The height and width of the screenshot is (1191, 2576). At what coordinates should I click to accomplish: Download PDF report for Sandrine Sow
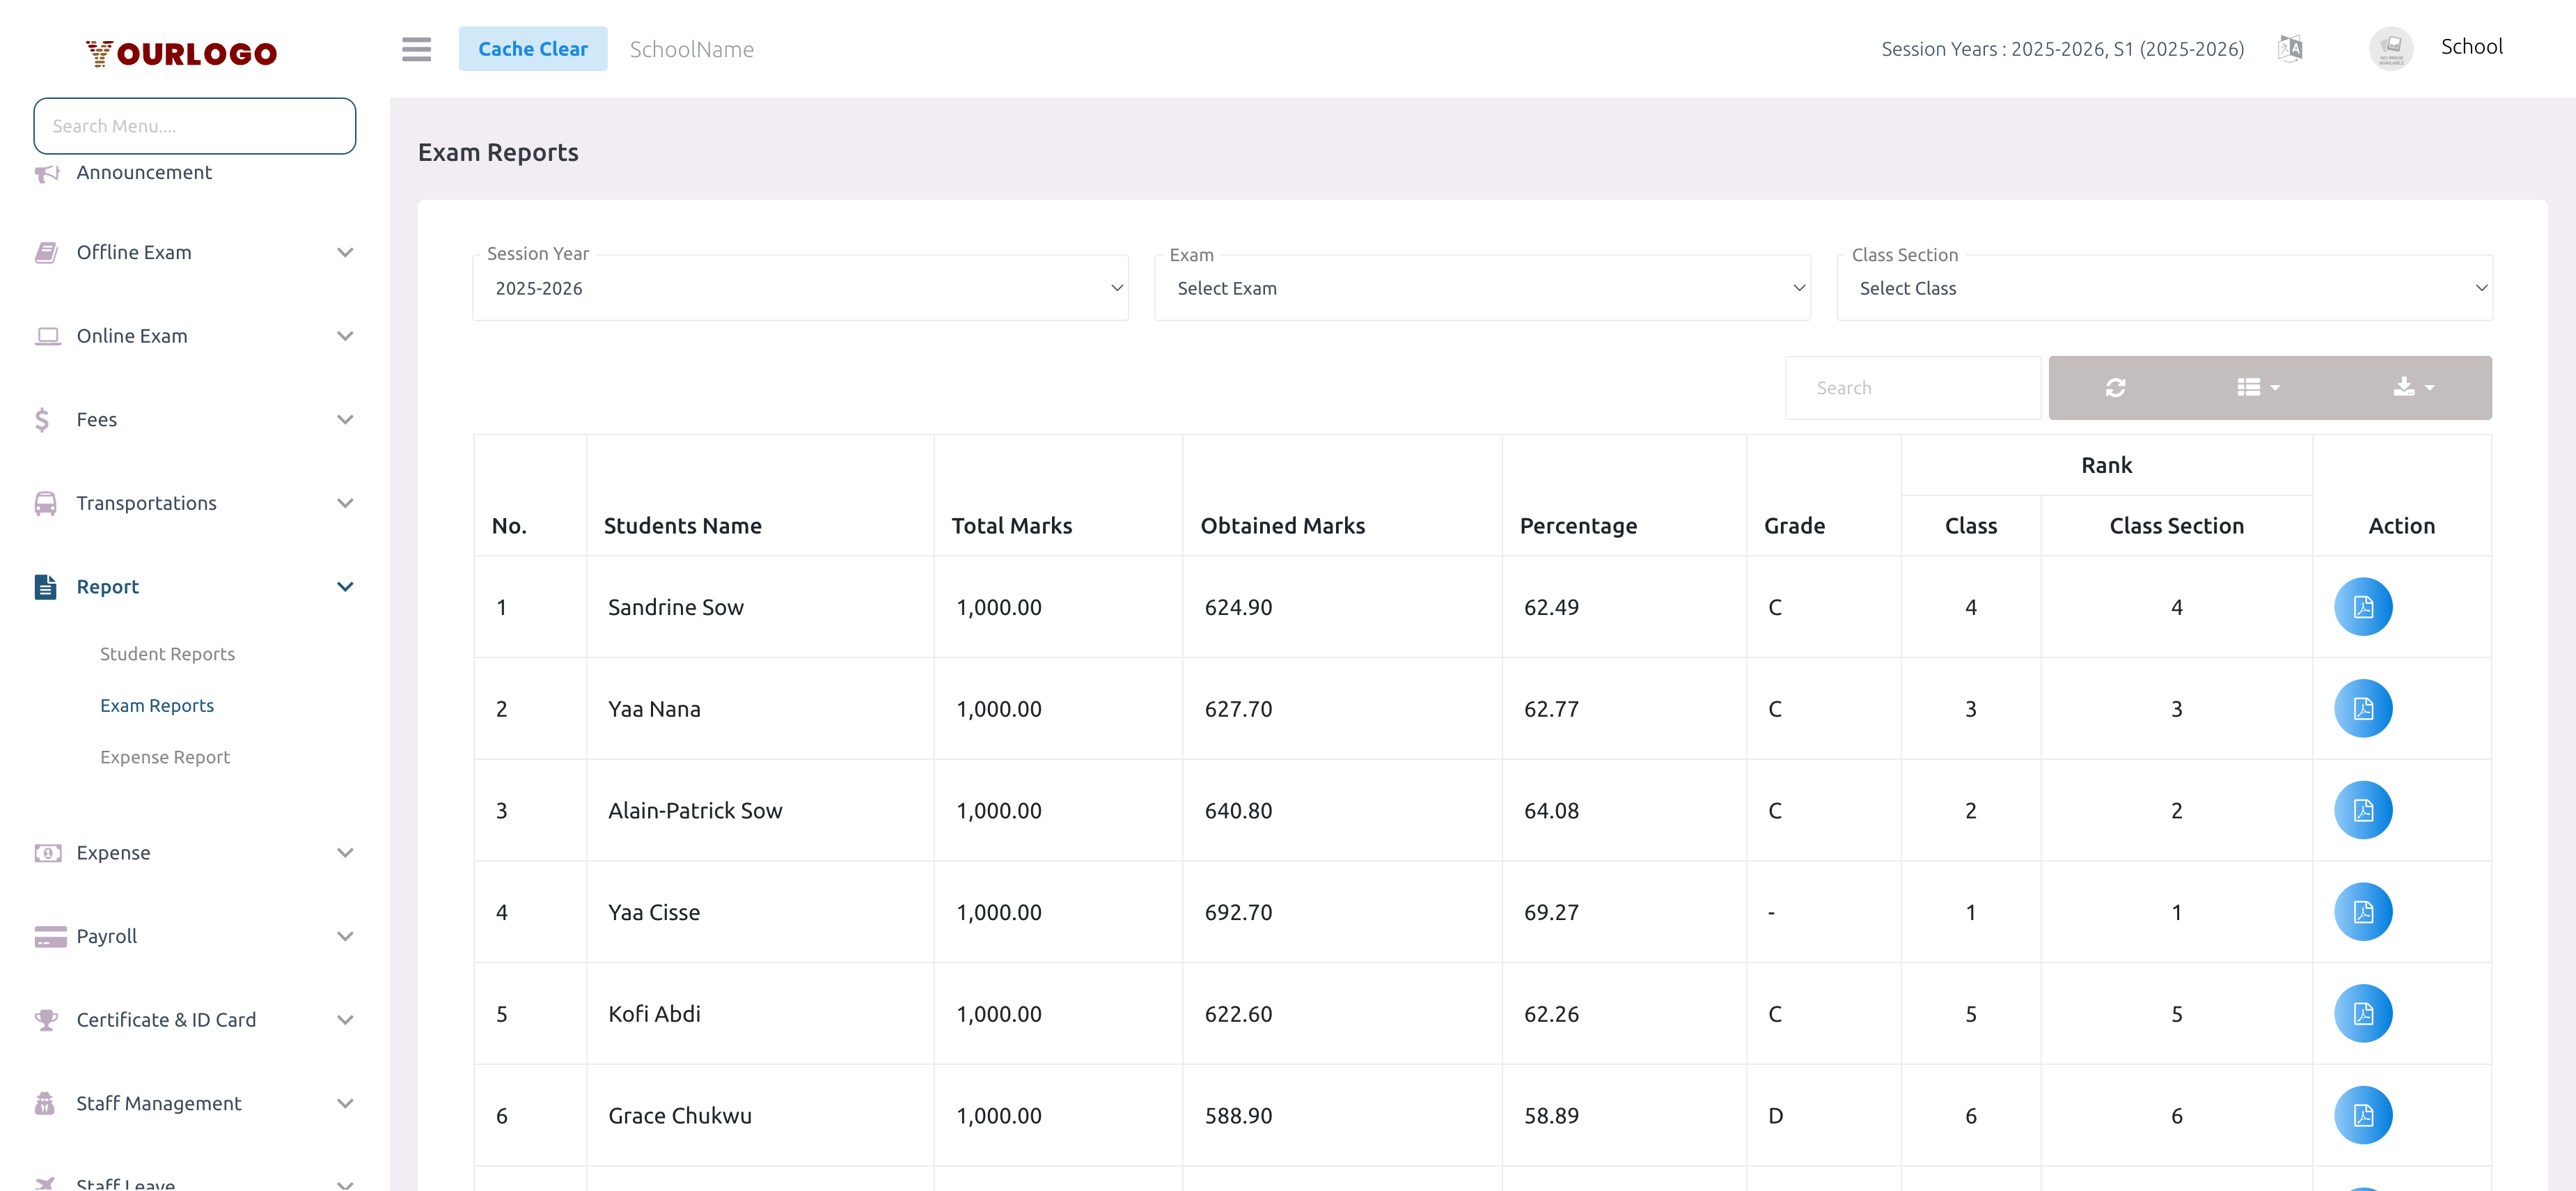(x=2363, y=606)
